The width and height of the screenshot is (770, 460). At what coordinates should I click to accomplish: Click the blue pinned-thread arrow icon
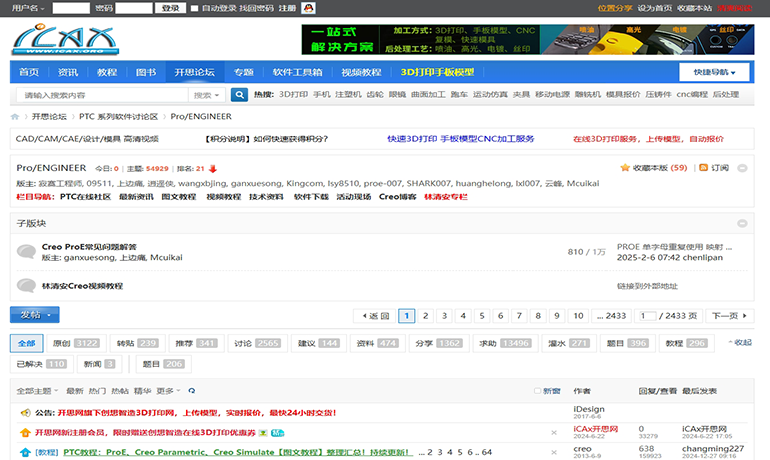point(25,452)
